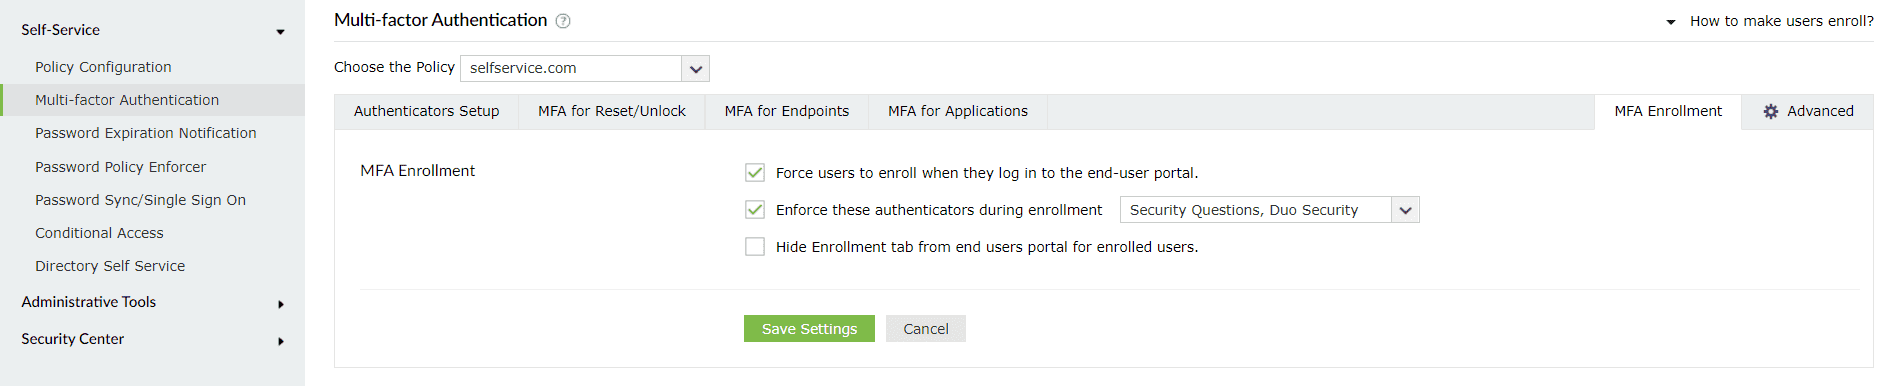Open Password Sync/Single Sign On
The image size is (1897, 386).
[x=140, y=200]
